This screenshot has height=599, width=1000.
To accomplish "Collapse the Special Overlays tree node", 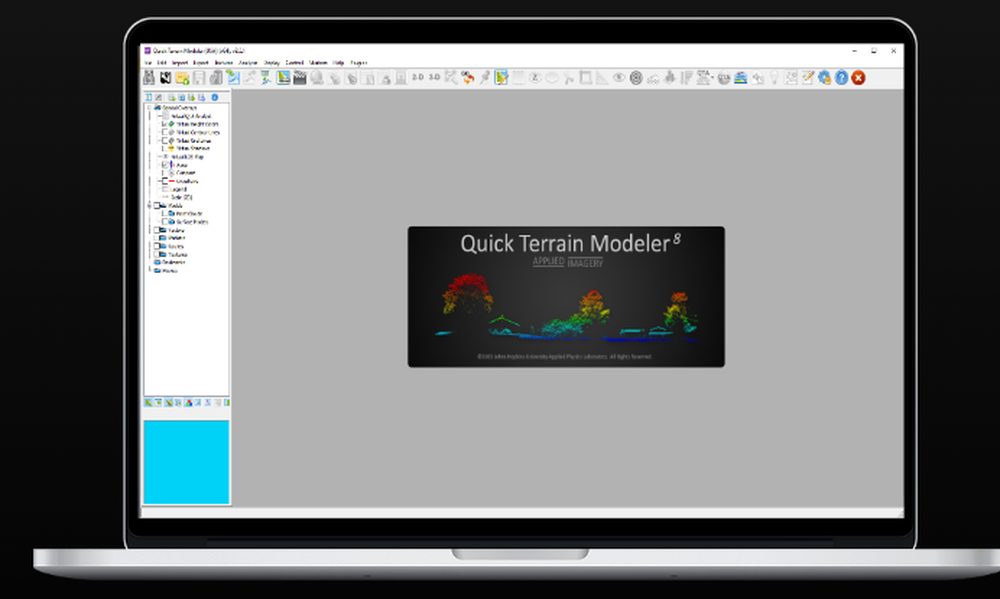I will click(150, 108).
